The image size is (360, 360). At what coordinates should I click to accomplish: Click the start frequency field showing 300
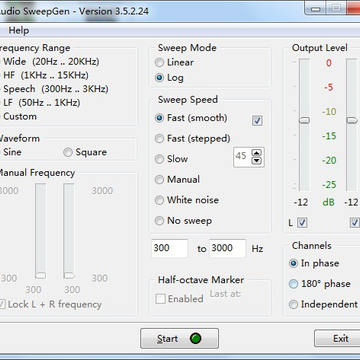[170, 248]
